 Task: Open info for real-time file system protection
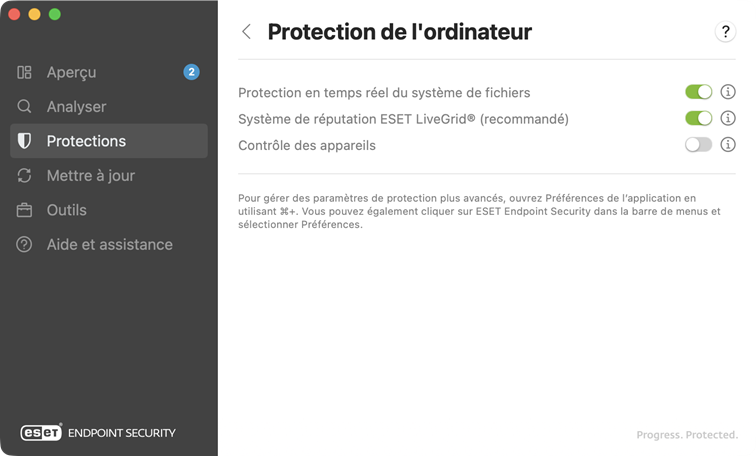click(x=728, y=92)
